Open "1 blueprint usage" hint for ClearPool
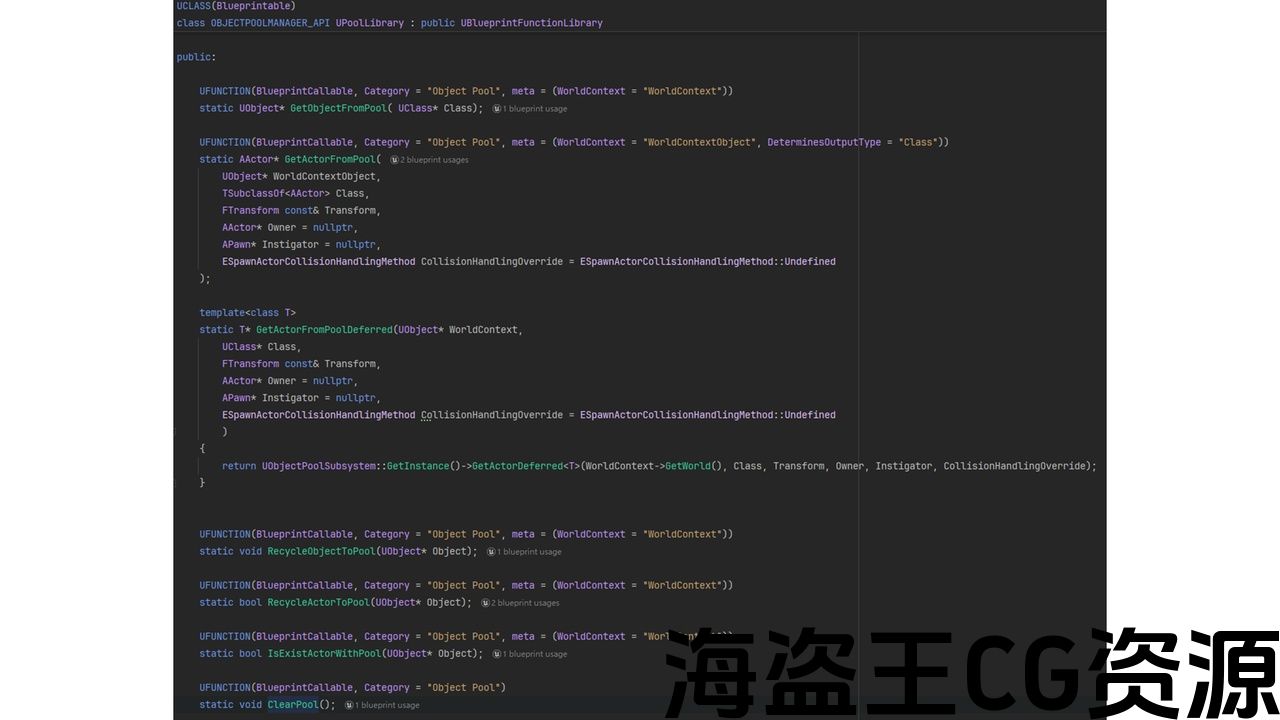This screenshot has width=1280, height=720. point(389,705)
